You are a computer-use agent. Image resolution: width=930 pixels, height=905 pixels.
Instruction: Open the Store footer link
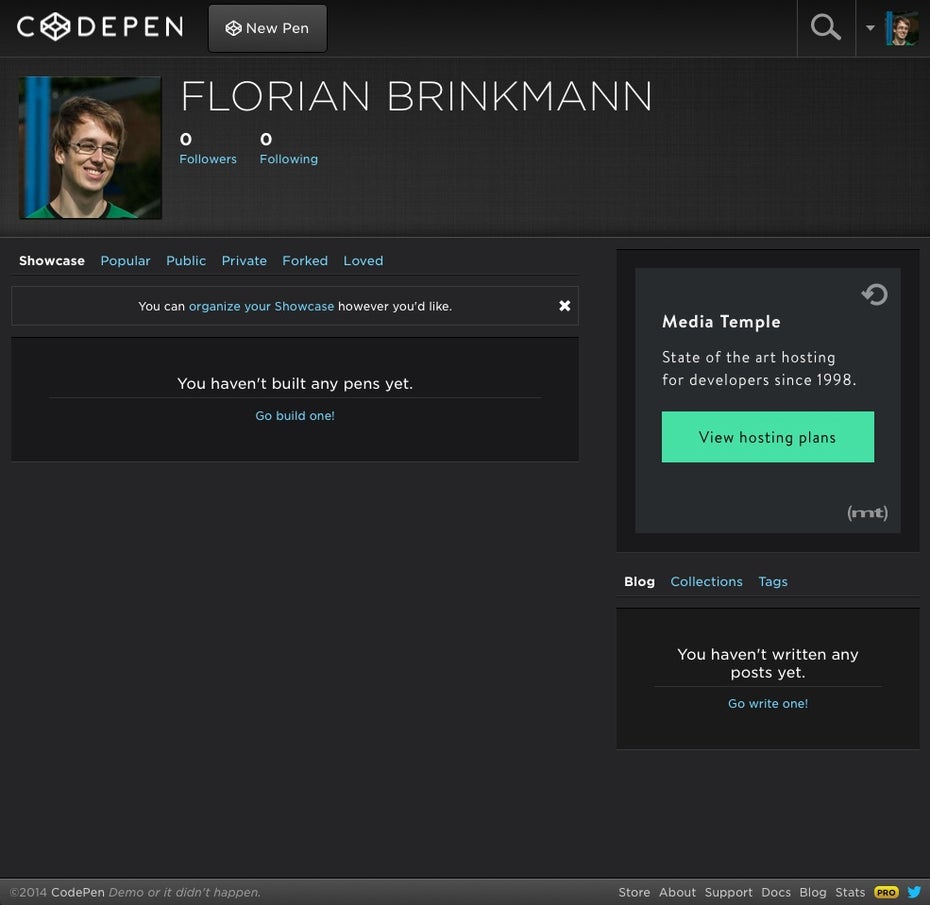(634, 892)
